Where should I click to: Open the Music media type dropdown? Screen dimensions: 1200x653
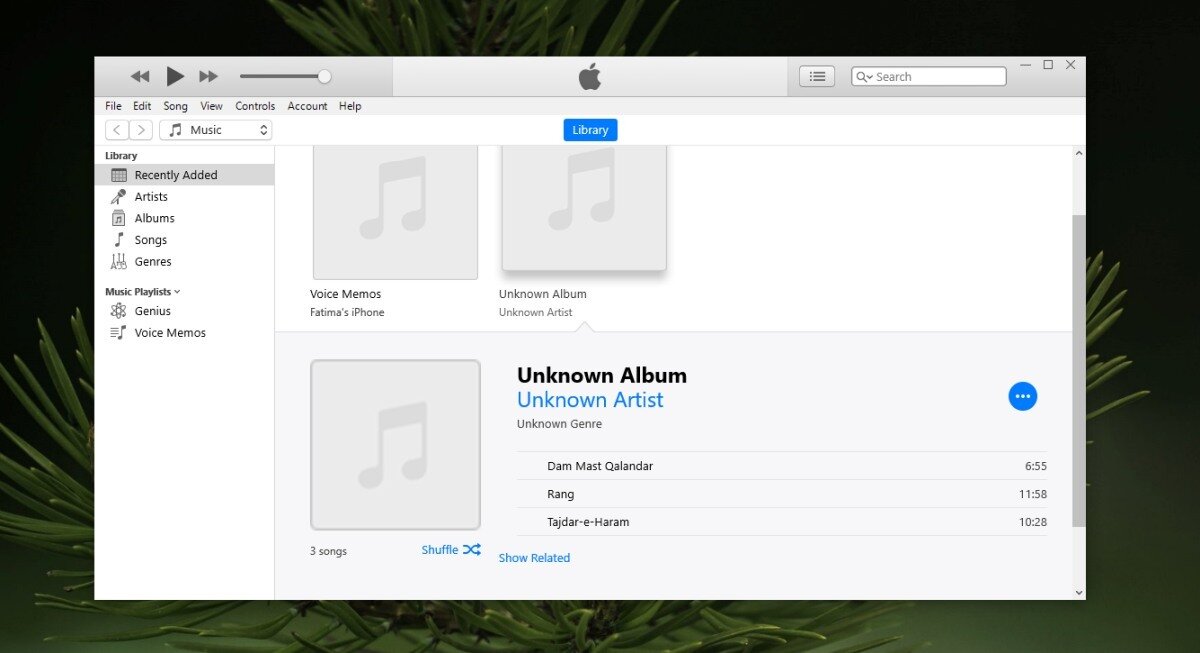tap(215, 129)
